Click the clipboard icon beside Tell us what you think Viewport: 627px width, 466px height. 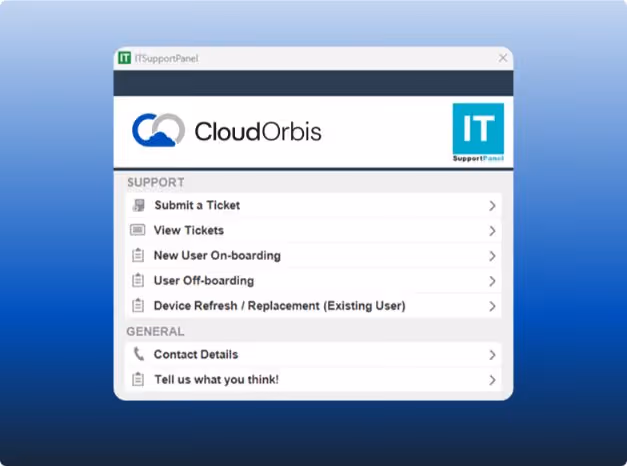pos(138,379)
